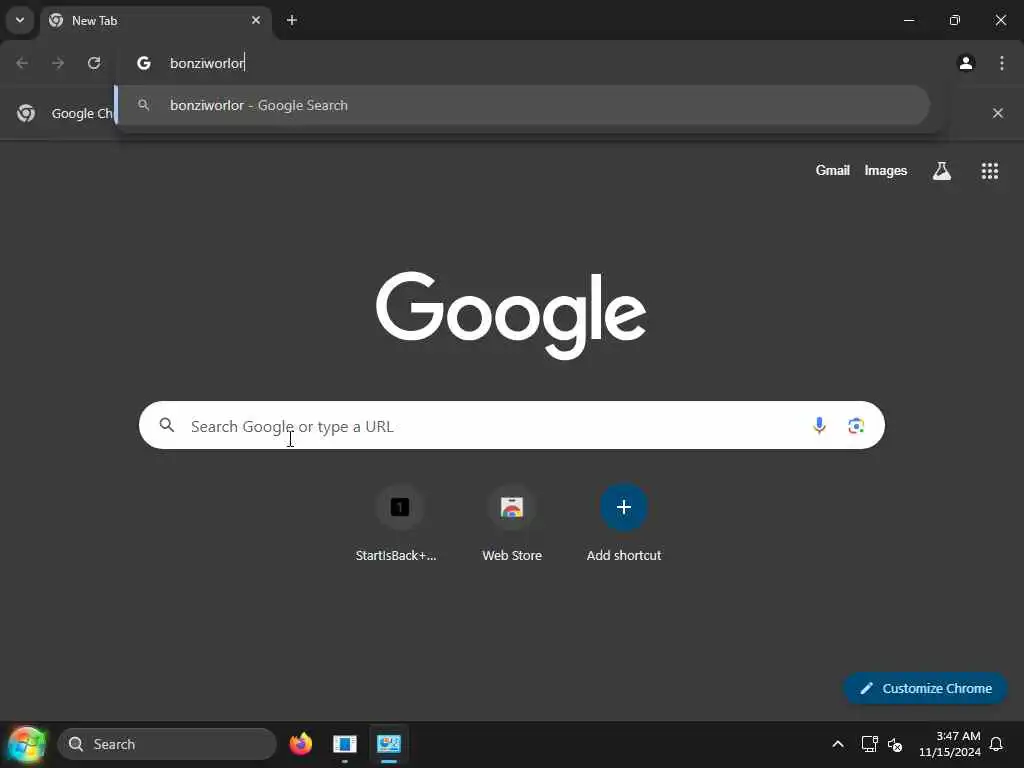Screen dimensions: 1024x768
Task: Minimize the Chrome window
Action: click(x=908, y=20)
